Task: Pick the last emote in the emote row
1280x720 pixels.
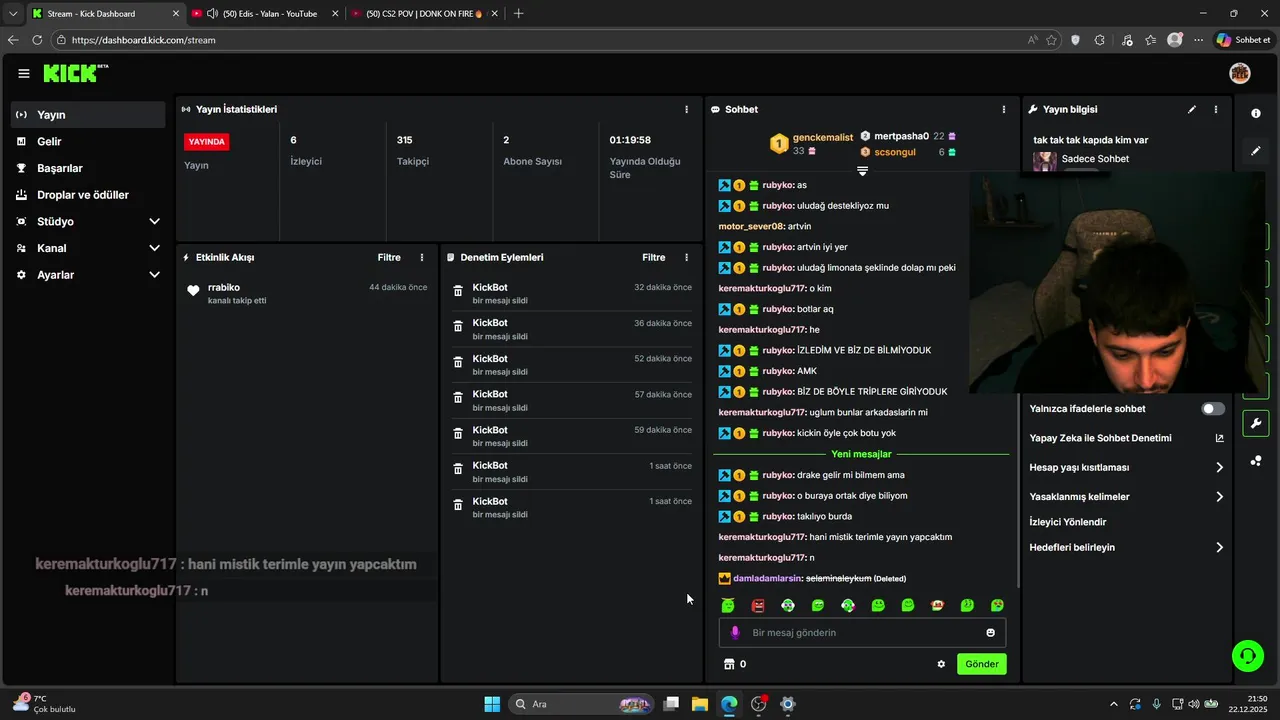Action: click(998, 605)
